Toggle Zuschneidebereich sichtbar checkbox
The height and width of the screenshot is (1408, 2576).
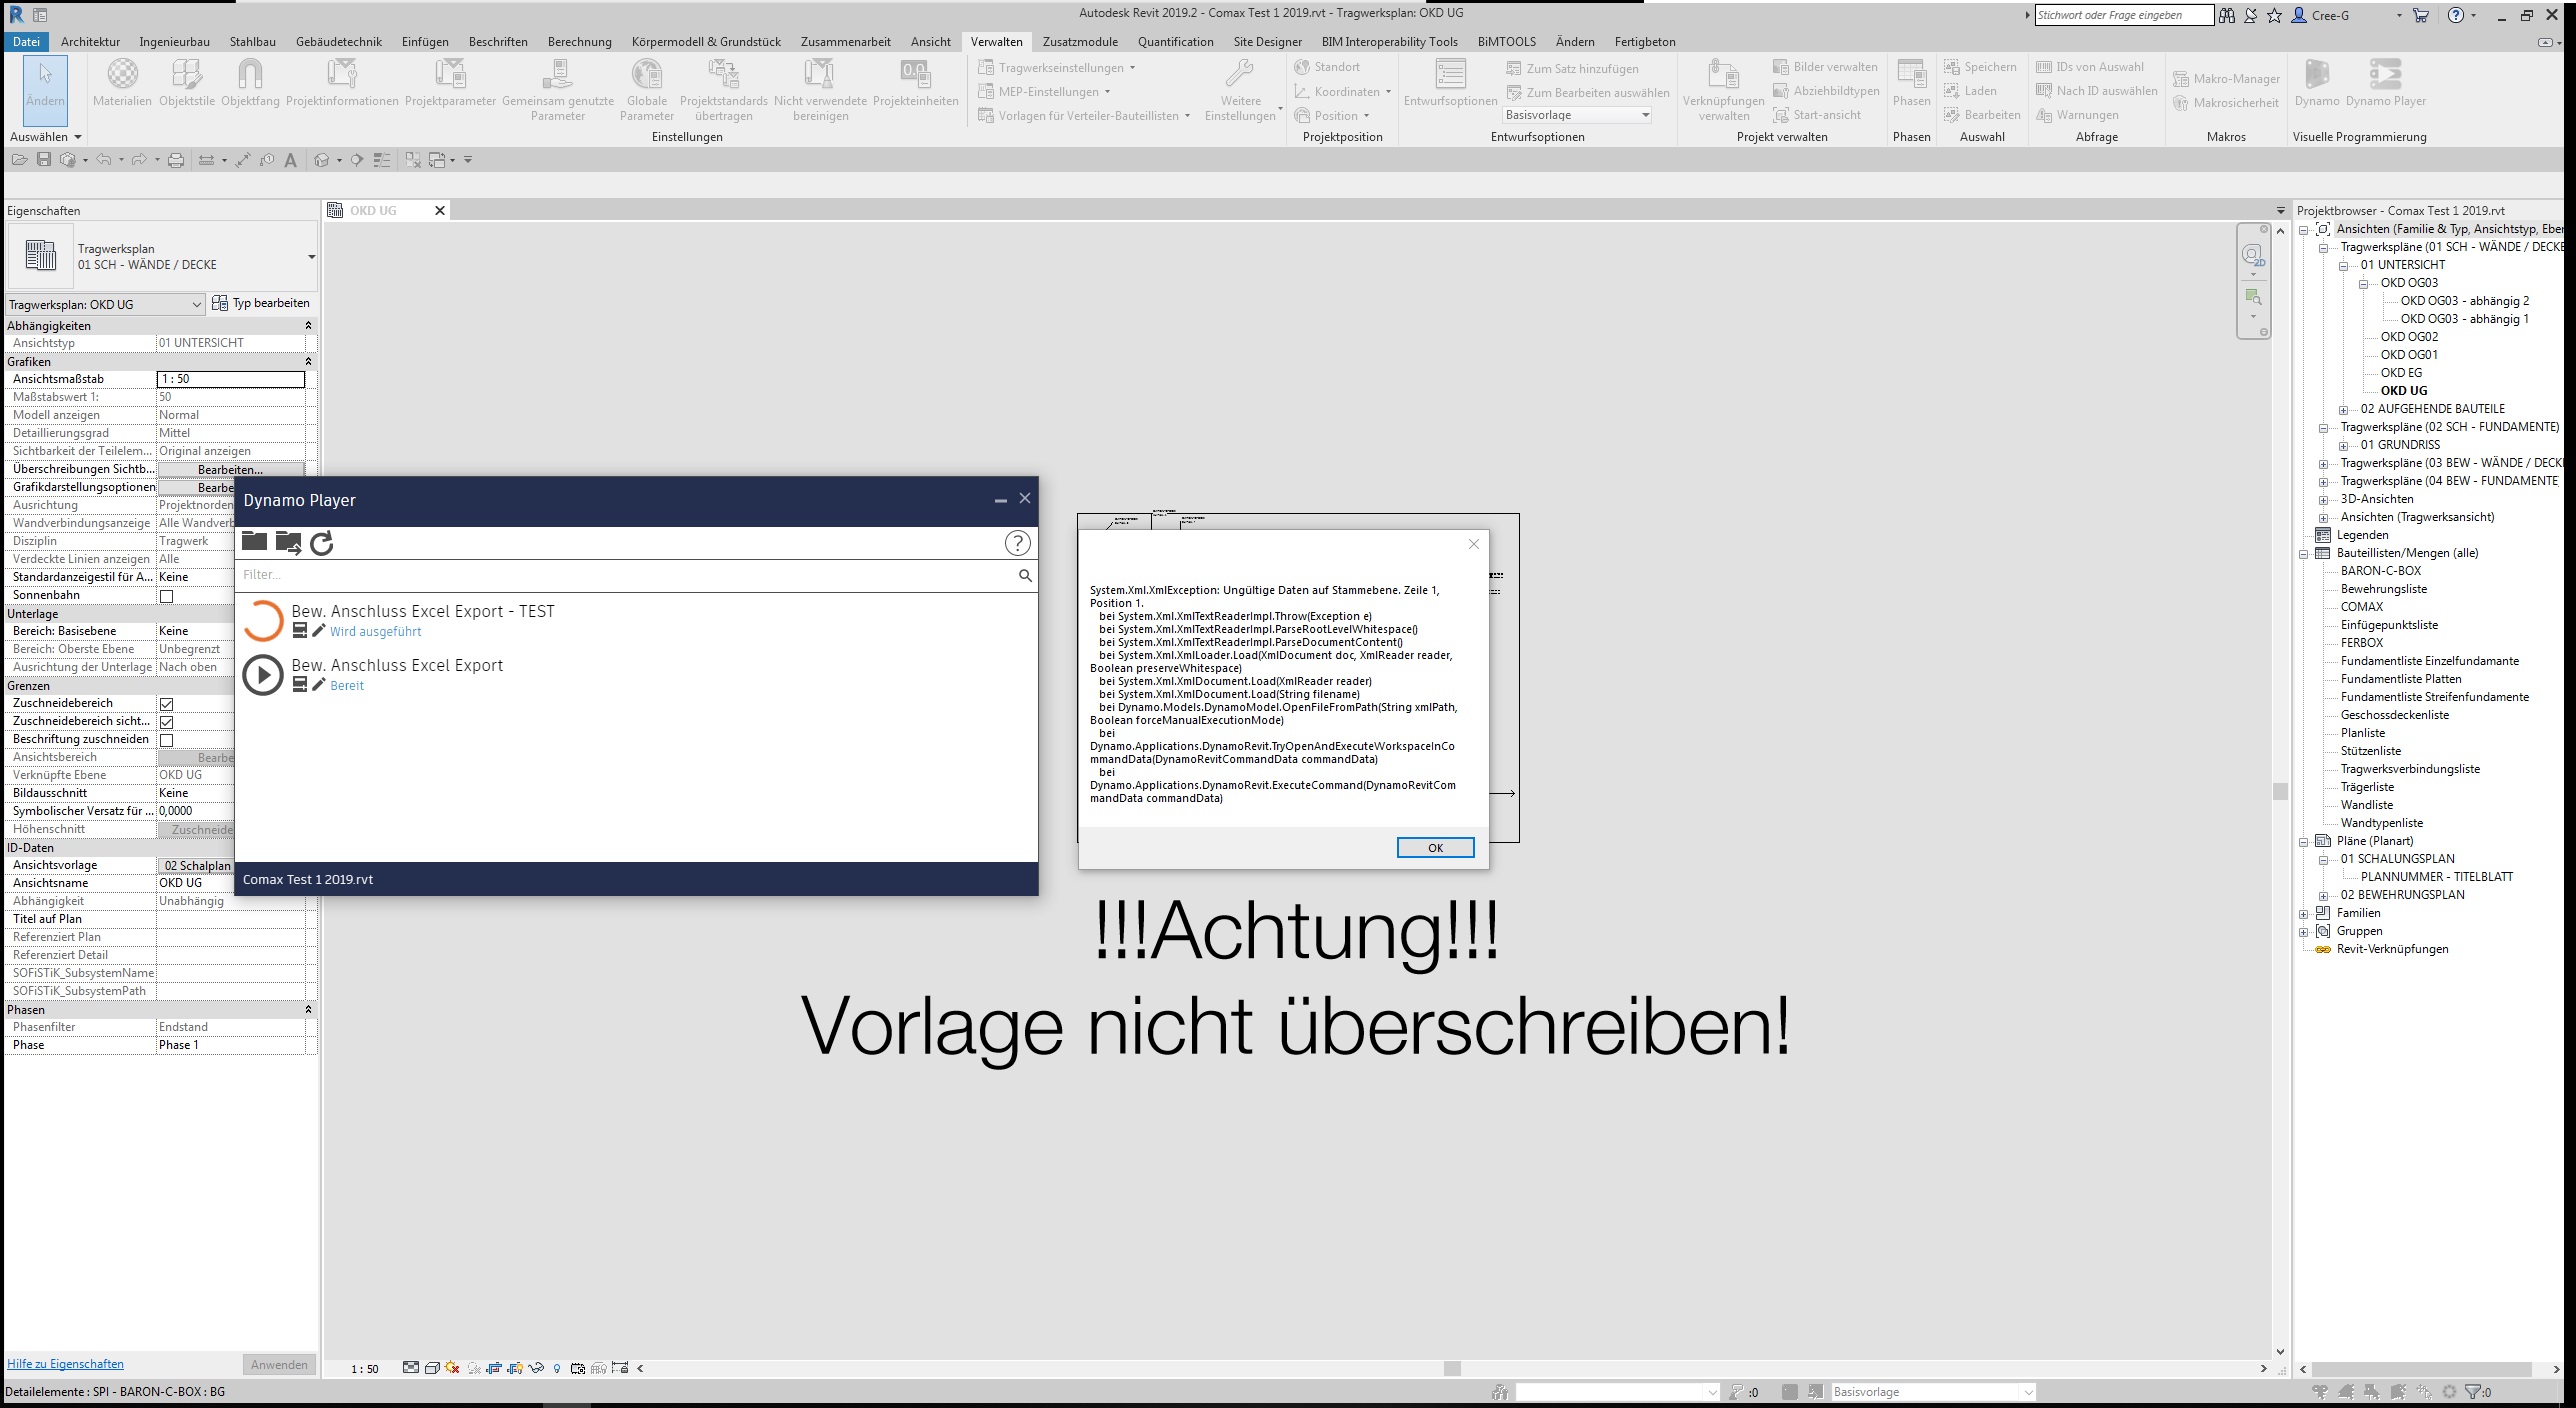point(167,722)
